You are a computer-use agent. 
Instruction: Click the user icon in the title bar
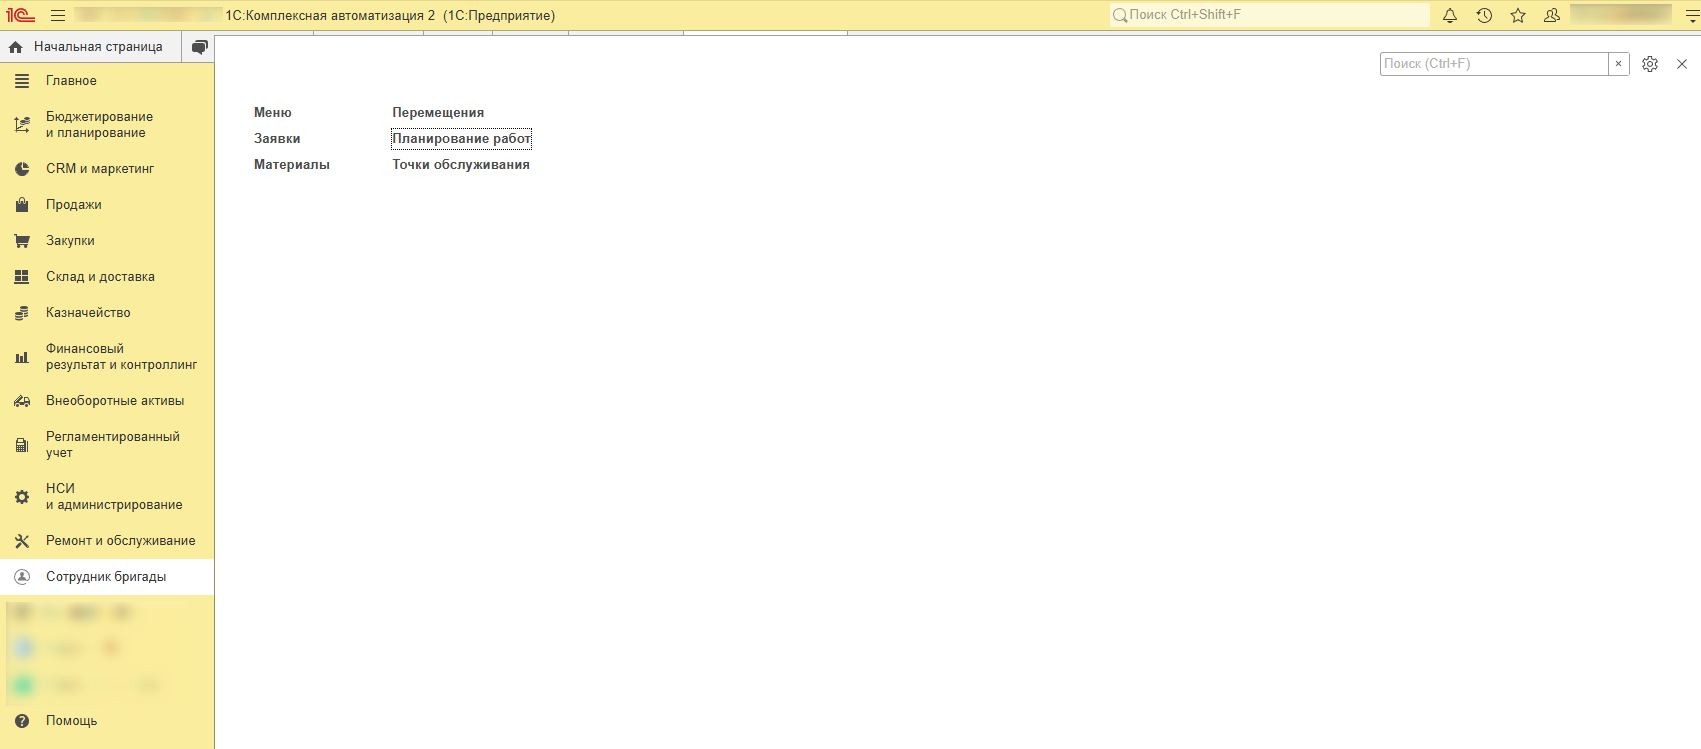click(x=1552, y=15)
